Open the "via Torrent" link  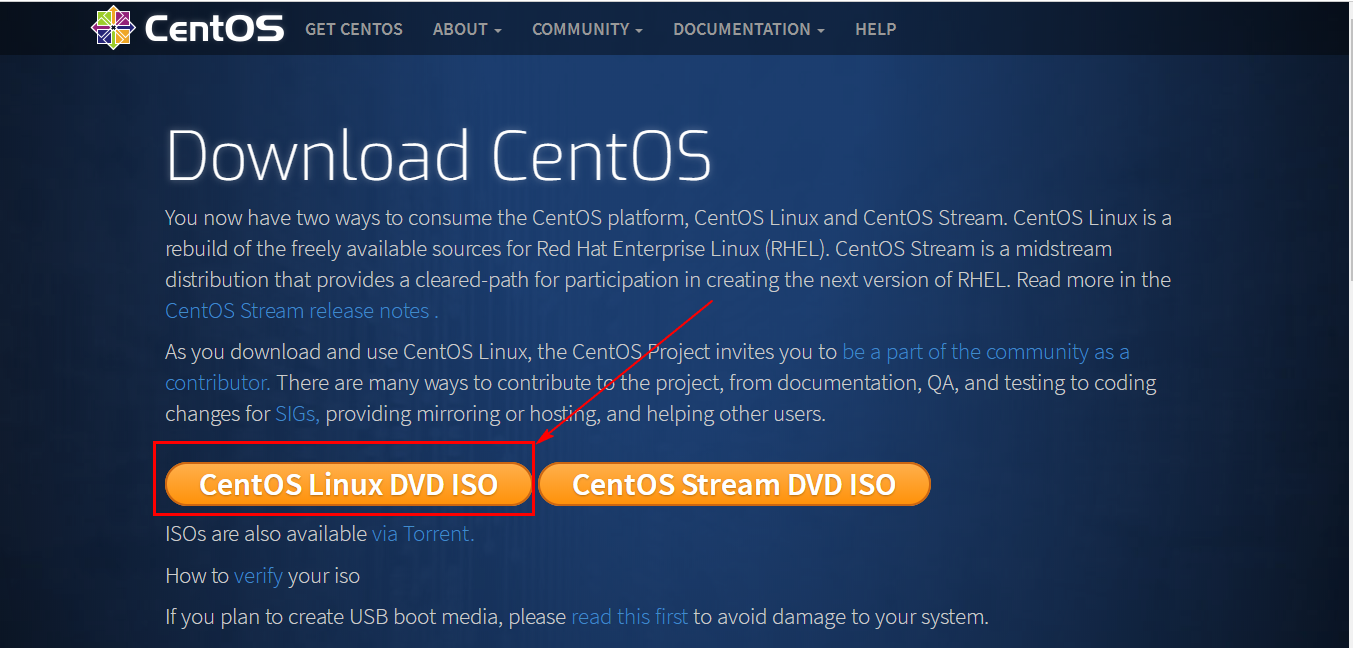(x=423, y=534)
